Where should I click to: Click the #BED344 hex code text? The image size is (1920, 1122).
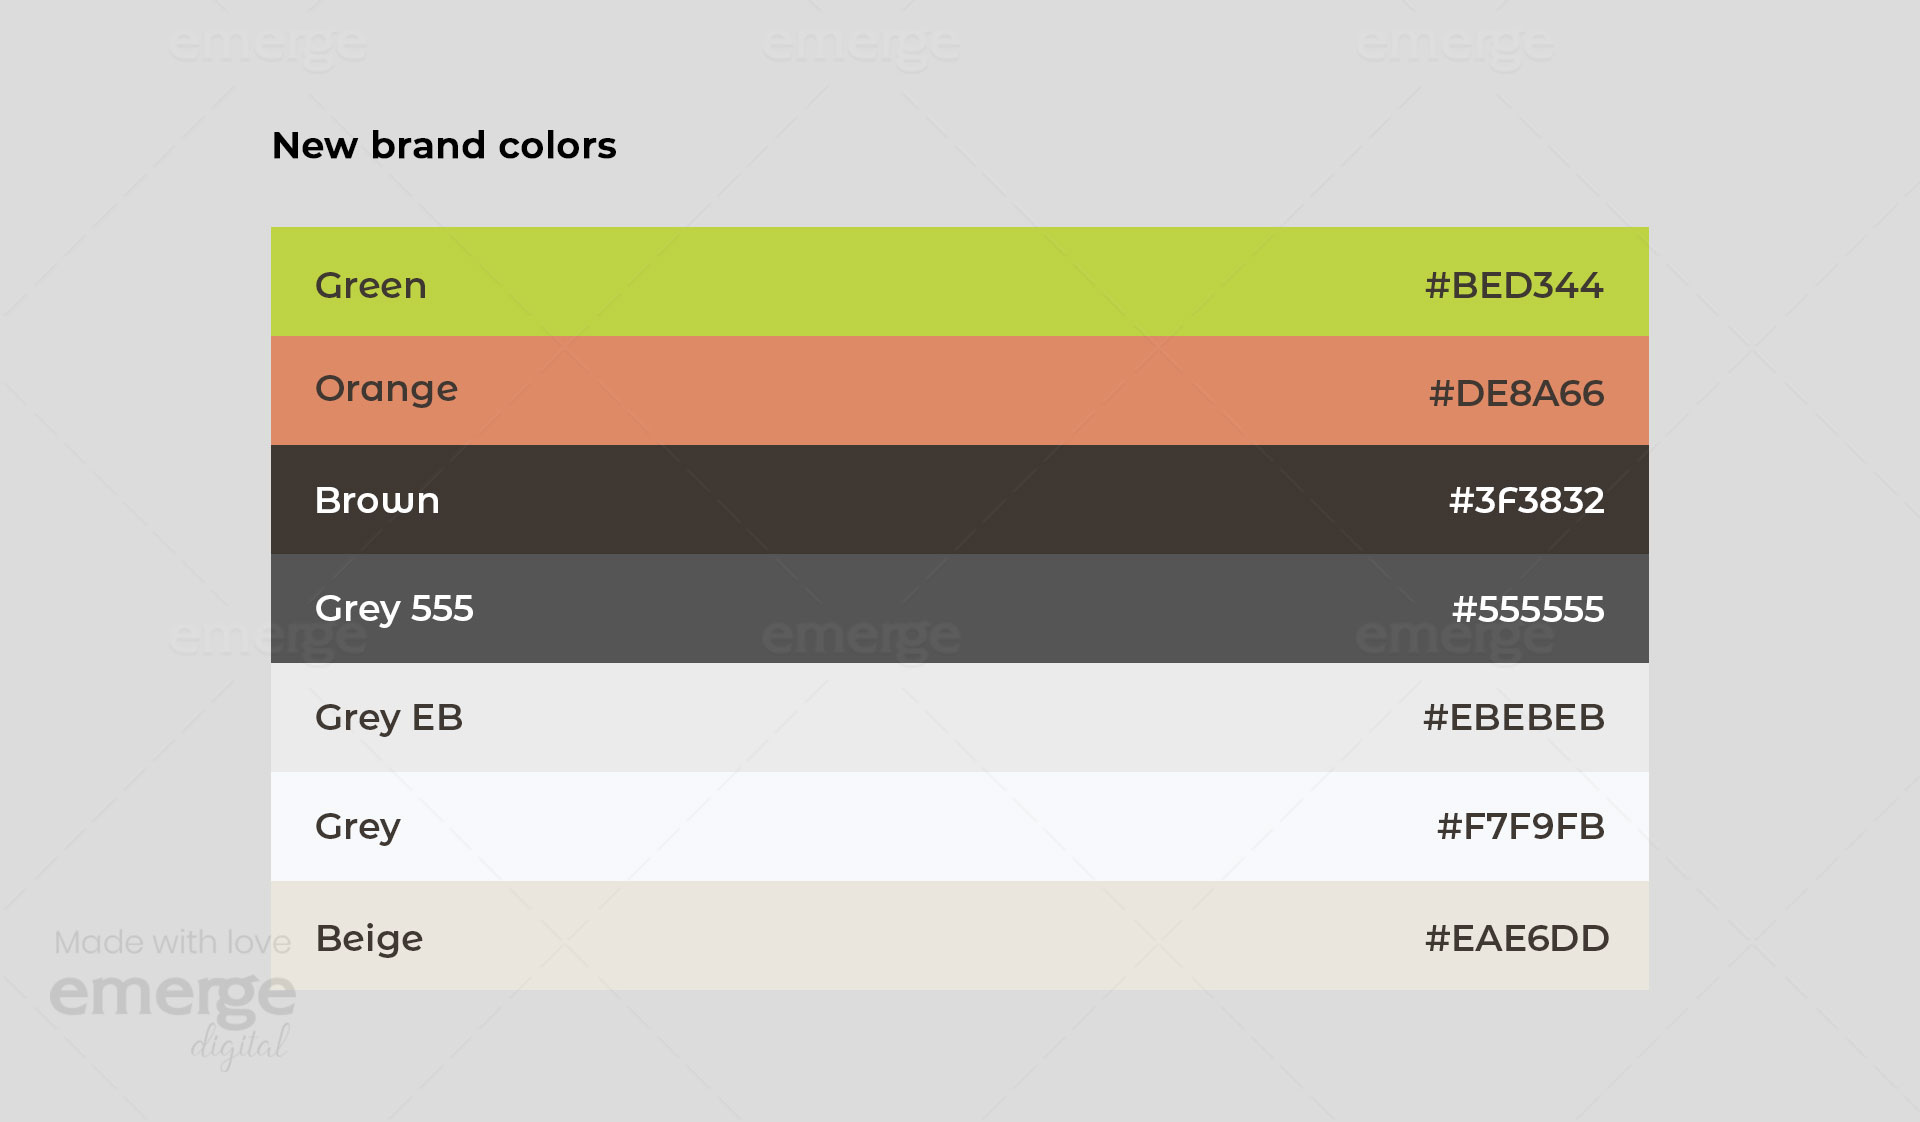(x=1514, y=285)
